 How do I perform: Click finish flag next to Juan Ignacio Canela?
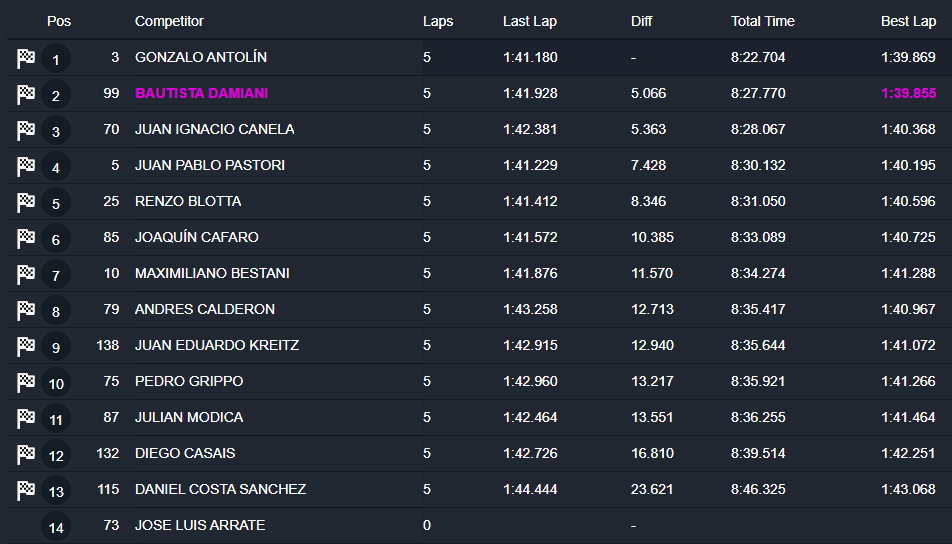[x=26, y=131]
